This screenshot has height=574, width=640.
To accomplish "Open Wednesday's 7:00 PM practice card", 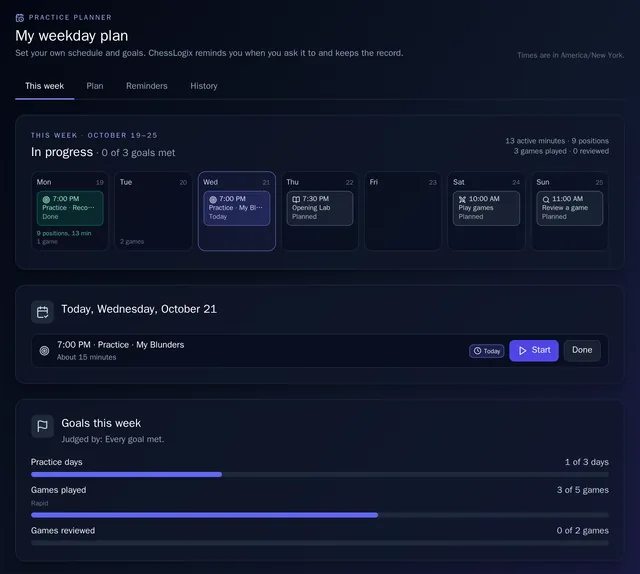I will pos(237,208).
